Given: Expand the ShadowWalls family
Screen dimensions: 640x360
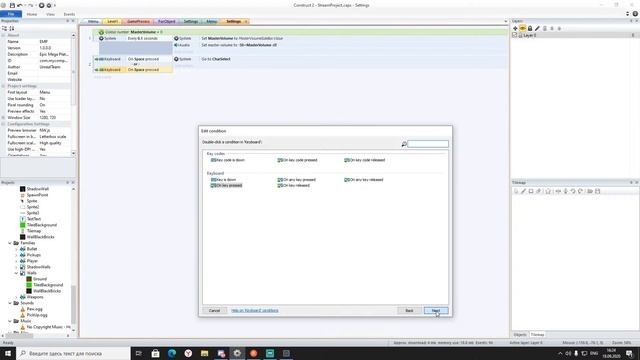Looking at the screenshot, I should click(17, 267).
